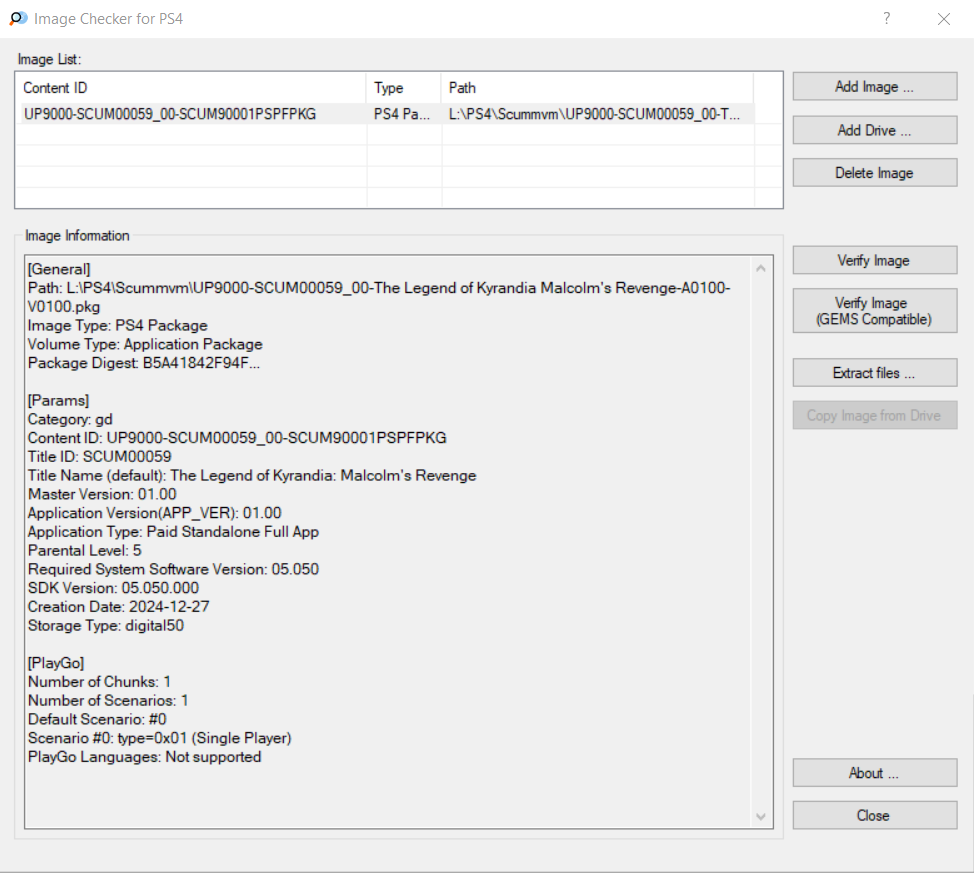Open the Extract files dialog
The width and height of the screenshot is (974, 873).
(x=875, y=373)
